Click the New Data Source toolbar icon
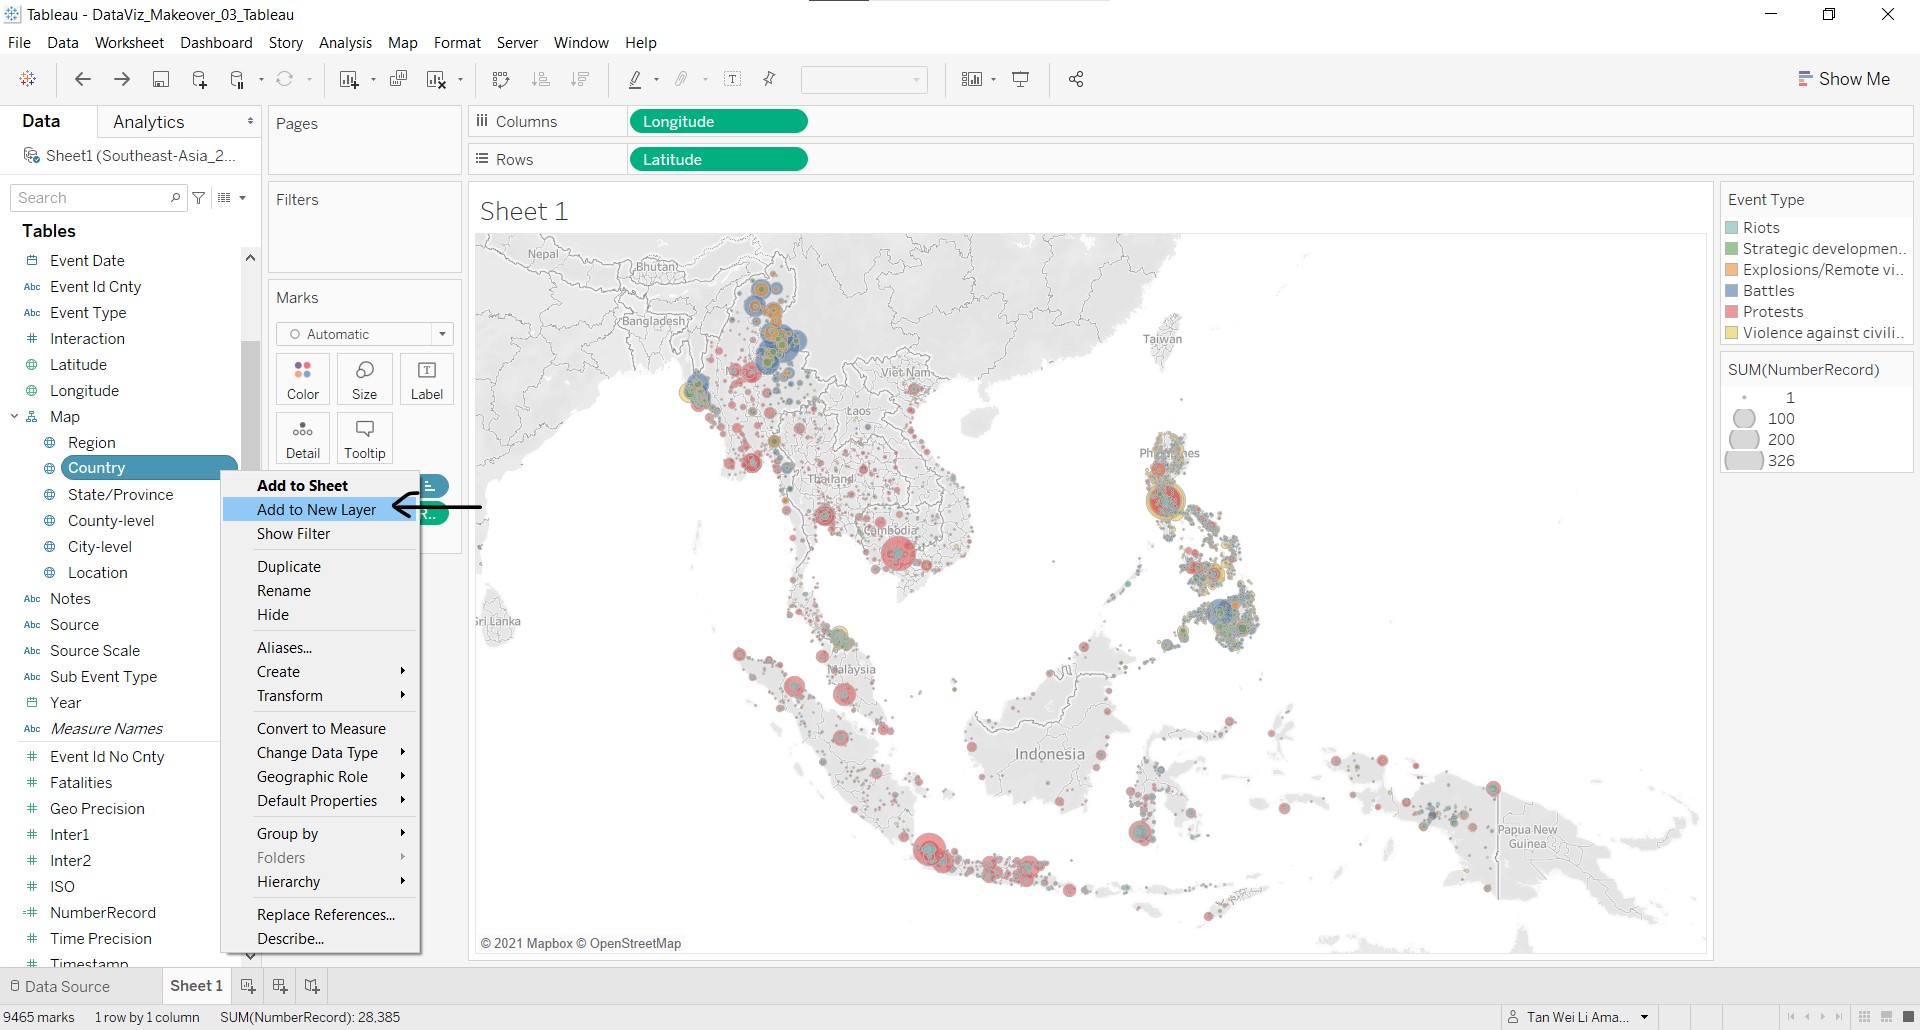Viewport: 1920px width, 1030px height. click(199, 80)
